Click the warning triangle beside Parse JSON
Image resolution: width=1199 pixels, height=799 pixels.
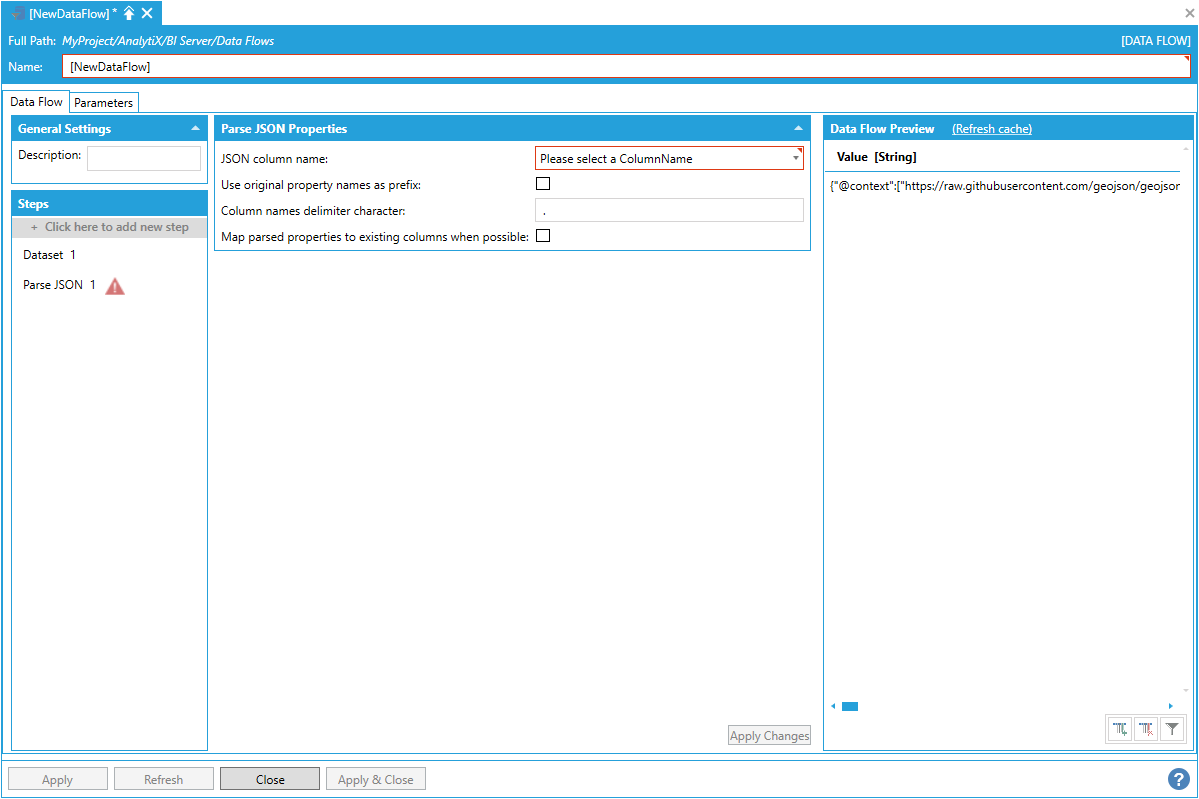pyautogui.click(x=115, y=286)
